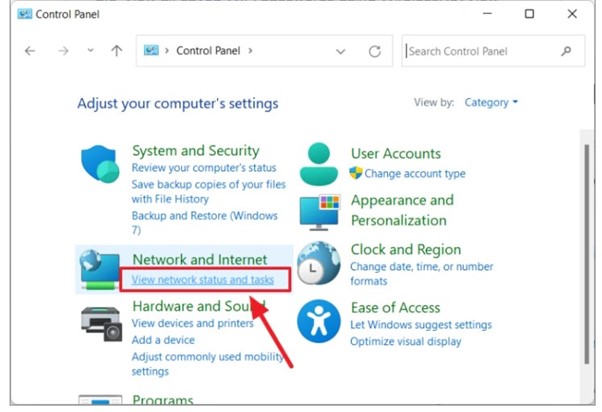Expand the address bar history dropdown
Viewport: 602px width, 412px height.
tap(341, 51)
